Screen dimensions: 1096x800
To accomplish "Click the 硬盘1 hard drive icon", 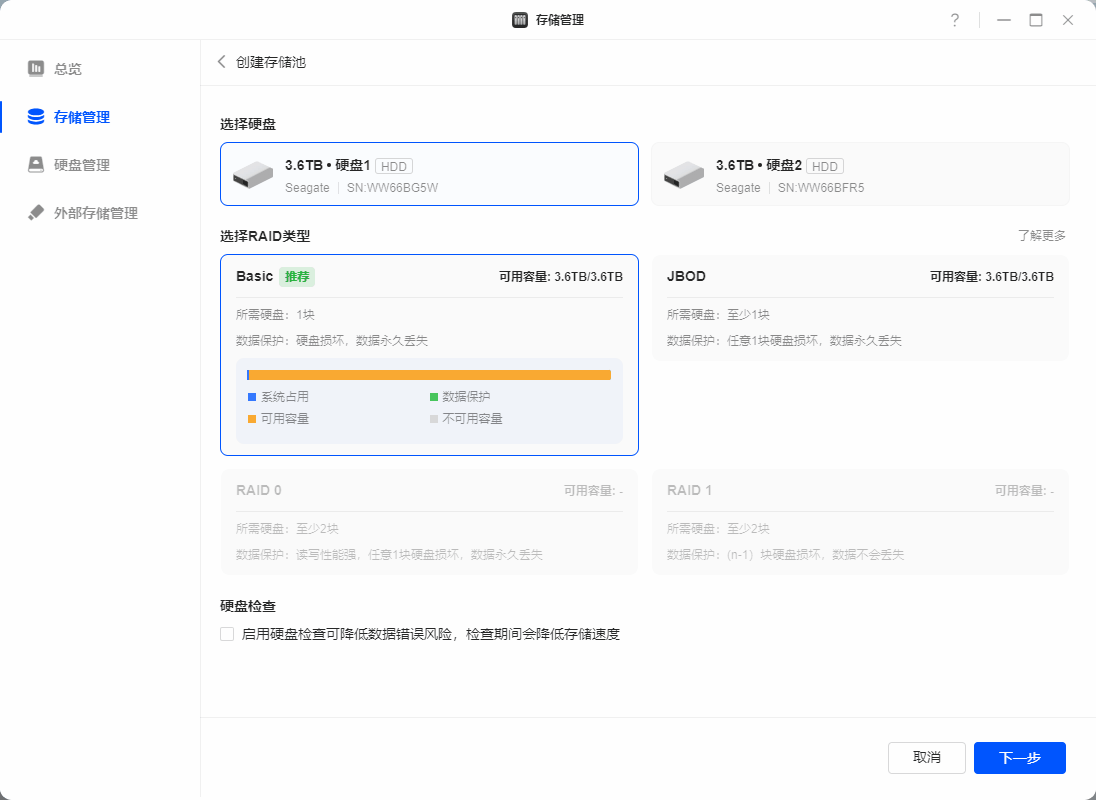I will (253, 175).
